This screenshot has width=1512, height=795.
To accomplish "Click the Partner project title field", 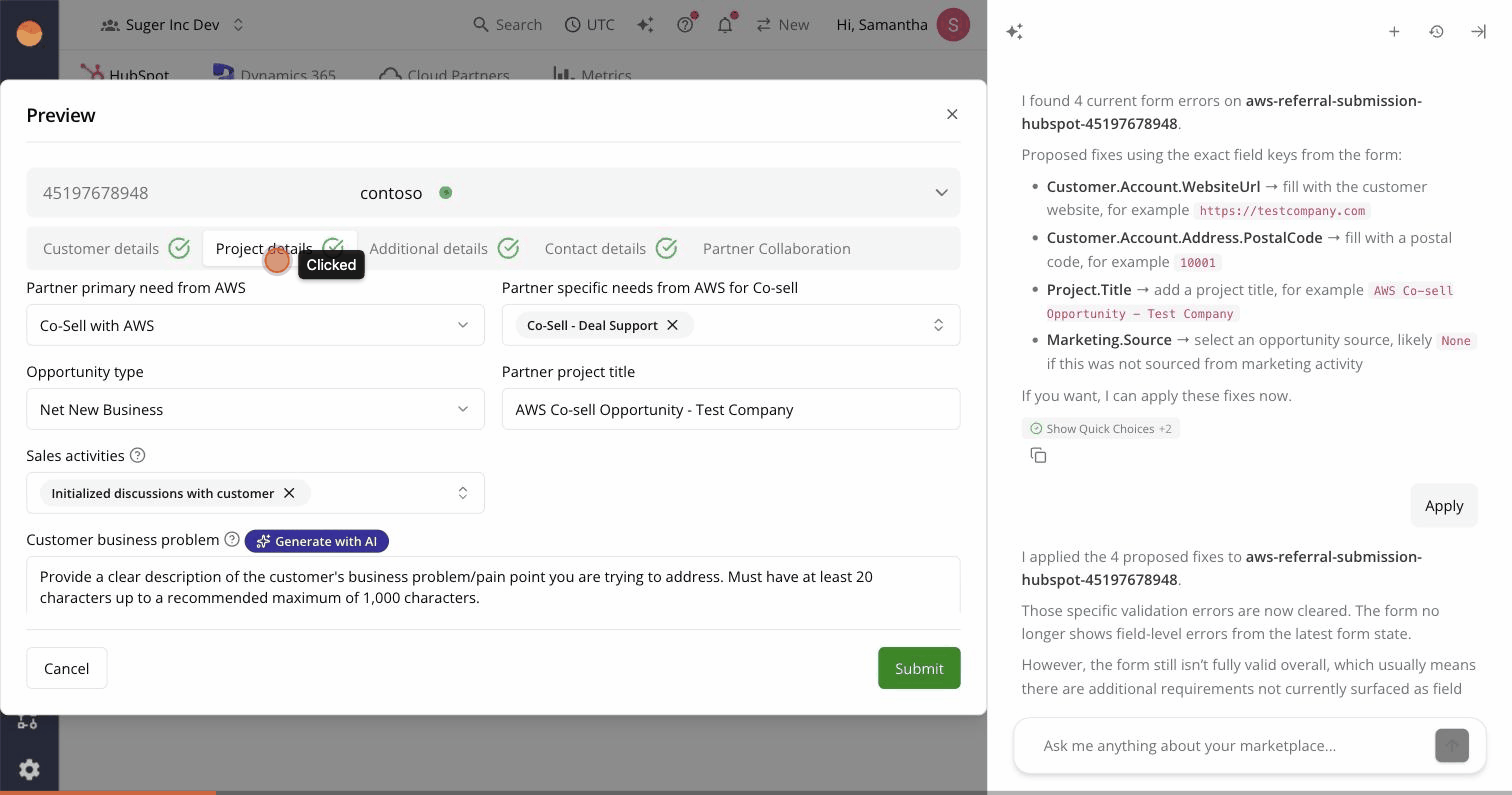I will 731,409.
